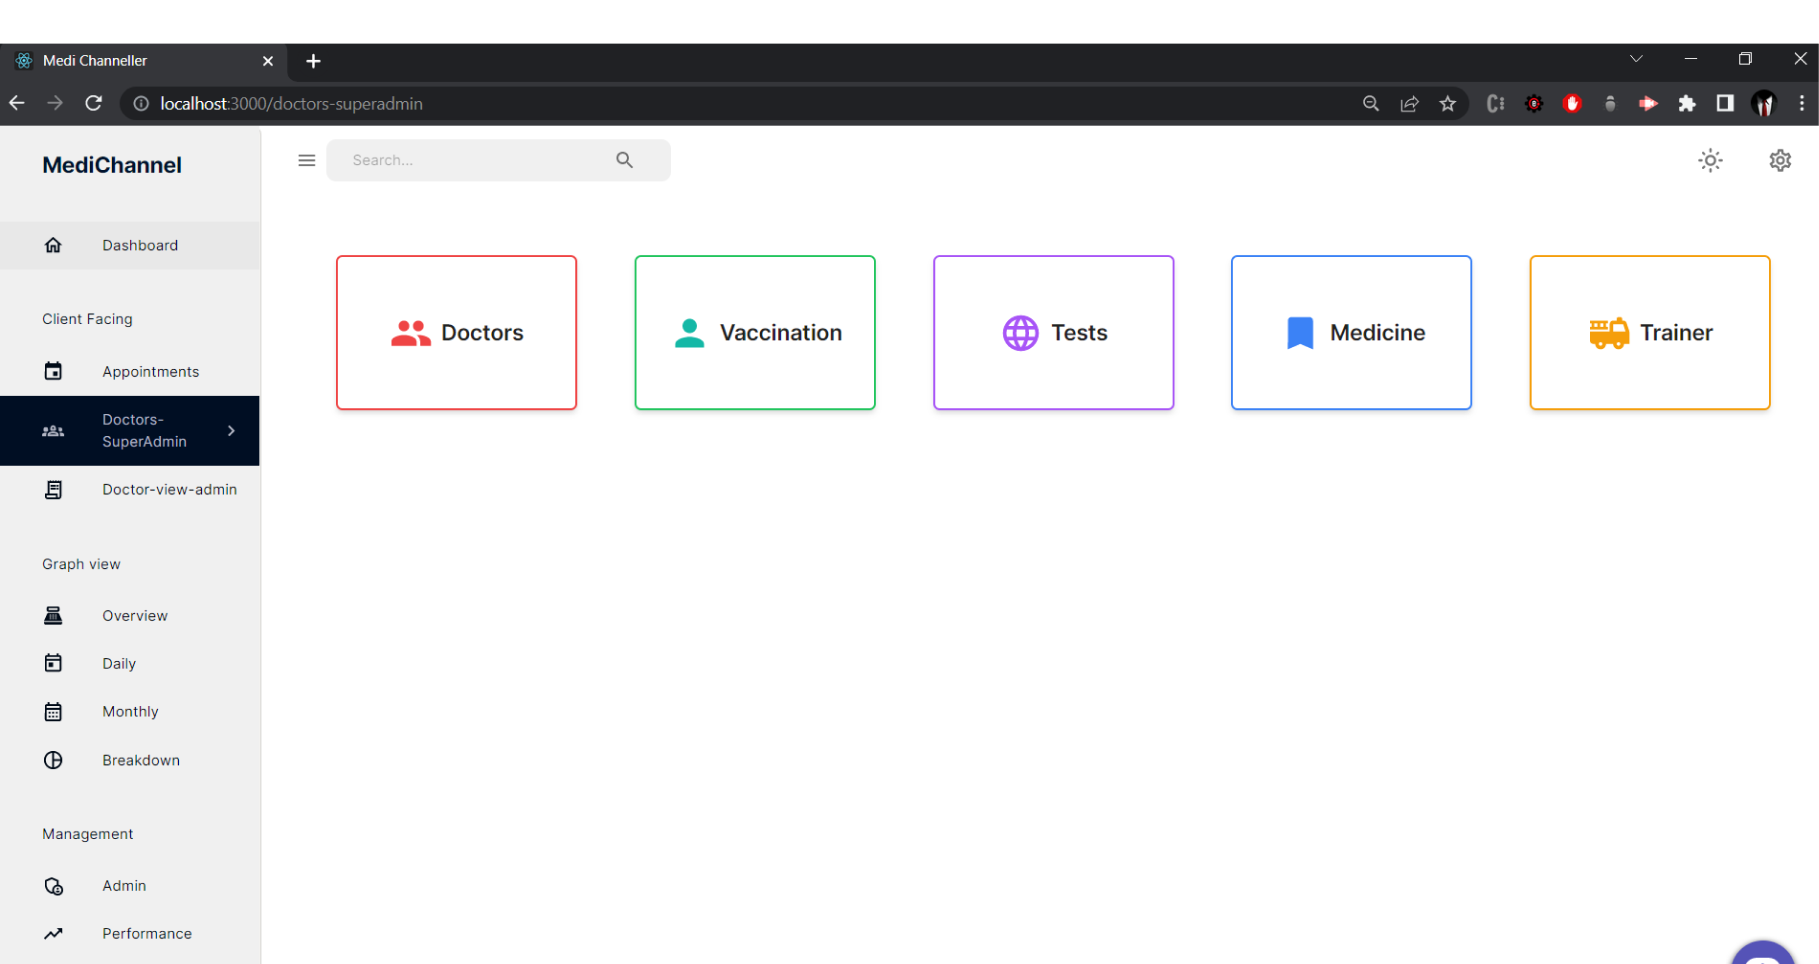Click the Overview icon under Graph view
Image resolution: width=1819 pixels, height=964 pixels.
pos(53,615)
